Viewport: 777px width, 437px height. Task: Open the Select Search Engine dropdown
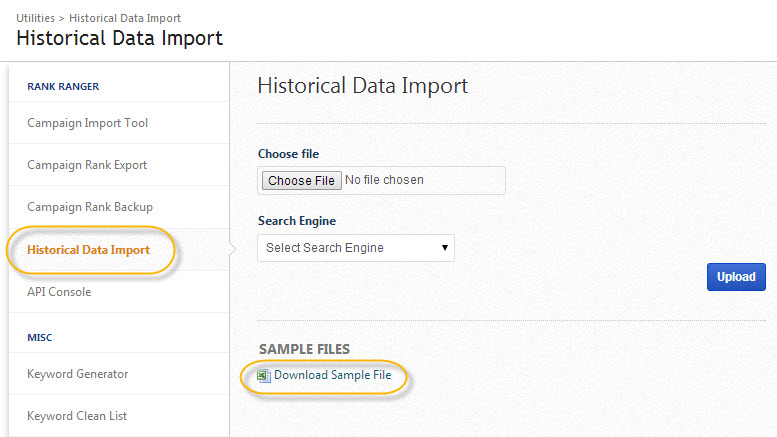pos(355,248)
